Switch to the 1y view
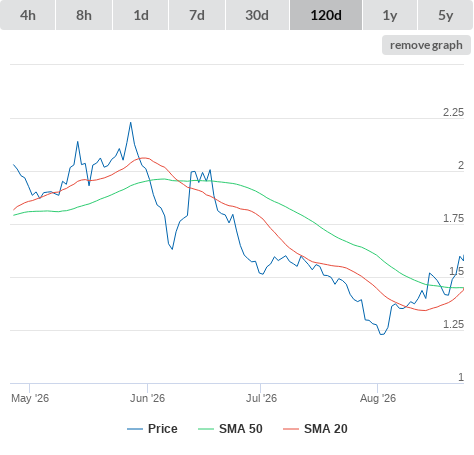This screenshot has height=455, width=474. coord(390,15)
